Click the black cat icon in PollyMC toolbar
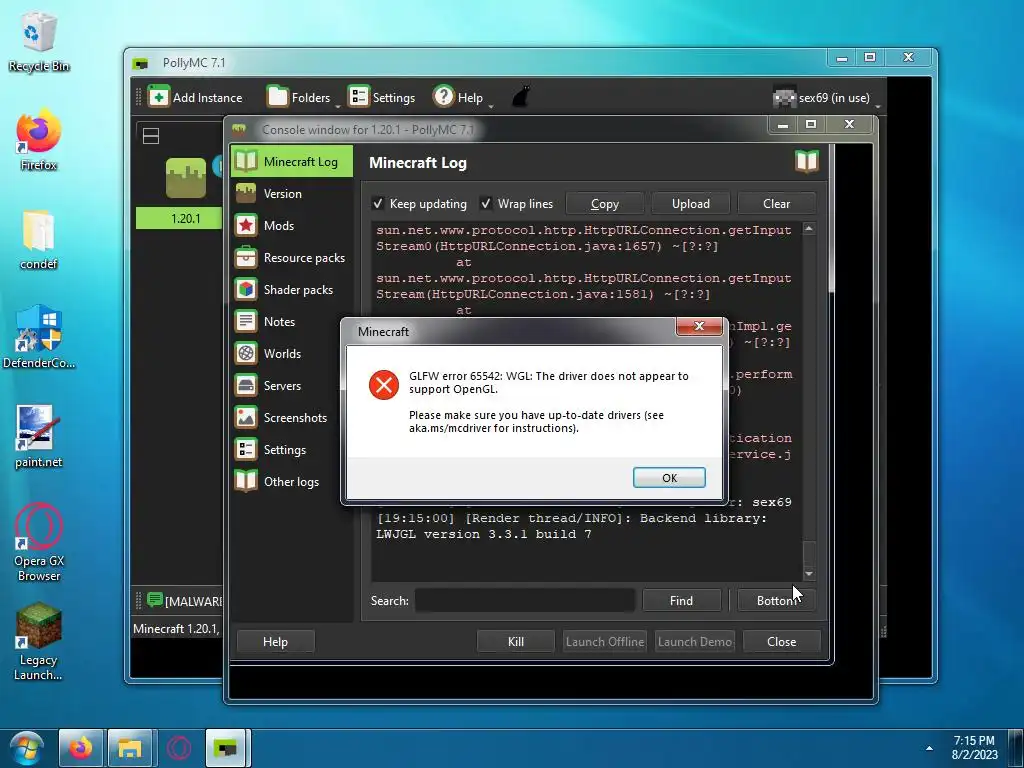The height and width of the screenshot is (768, 1024). click(520, 97)
